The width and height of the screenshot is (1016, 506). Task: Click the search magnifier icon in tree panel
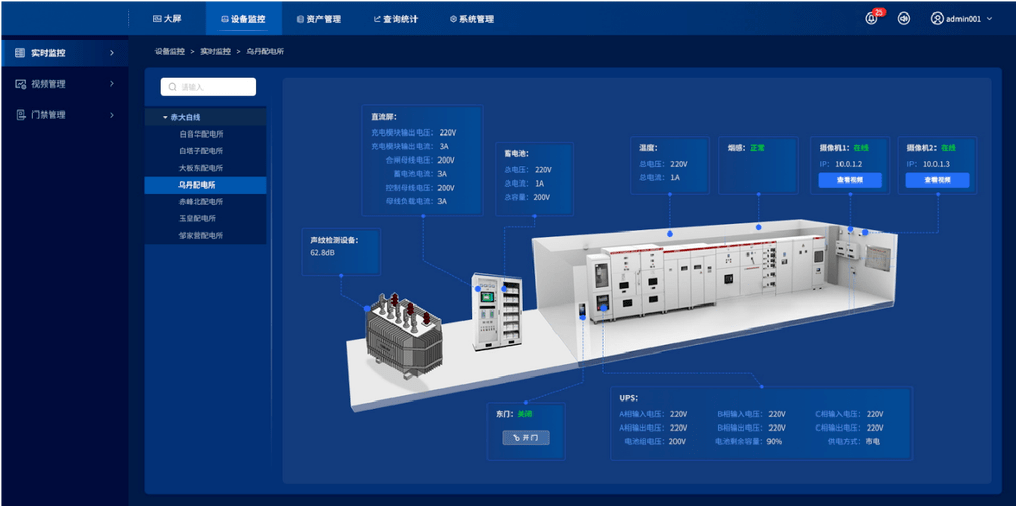tap(173, 87)
